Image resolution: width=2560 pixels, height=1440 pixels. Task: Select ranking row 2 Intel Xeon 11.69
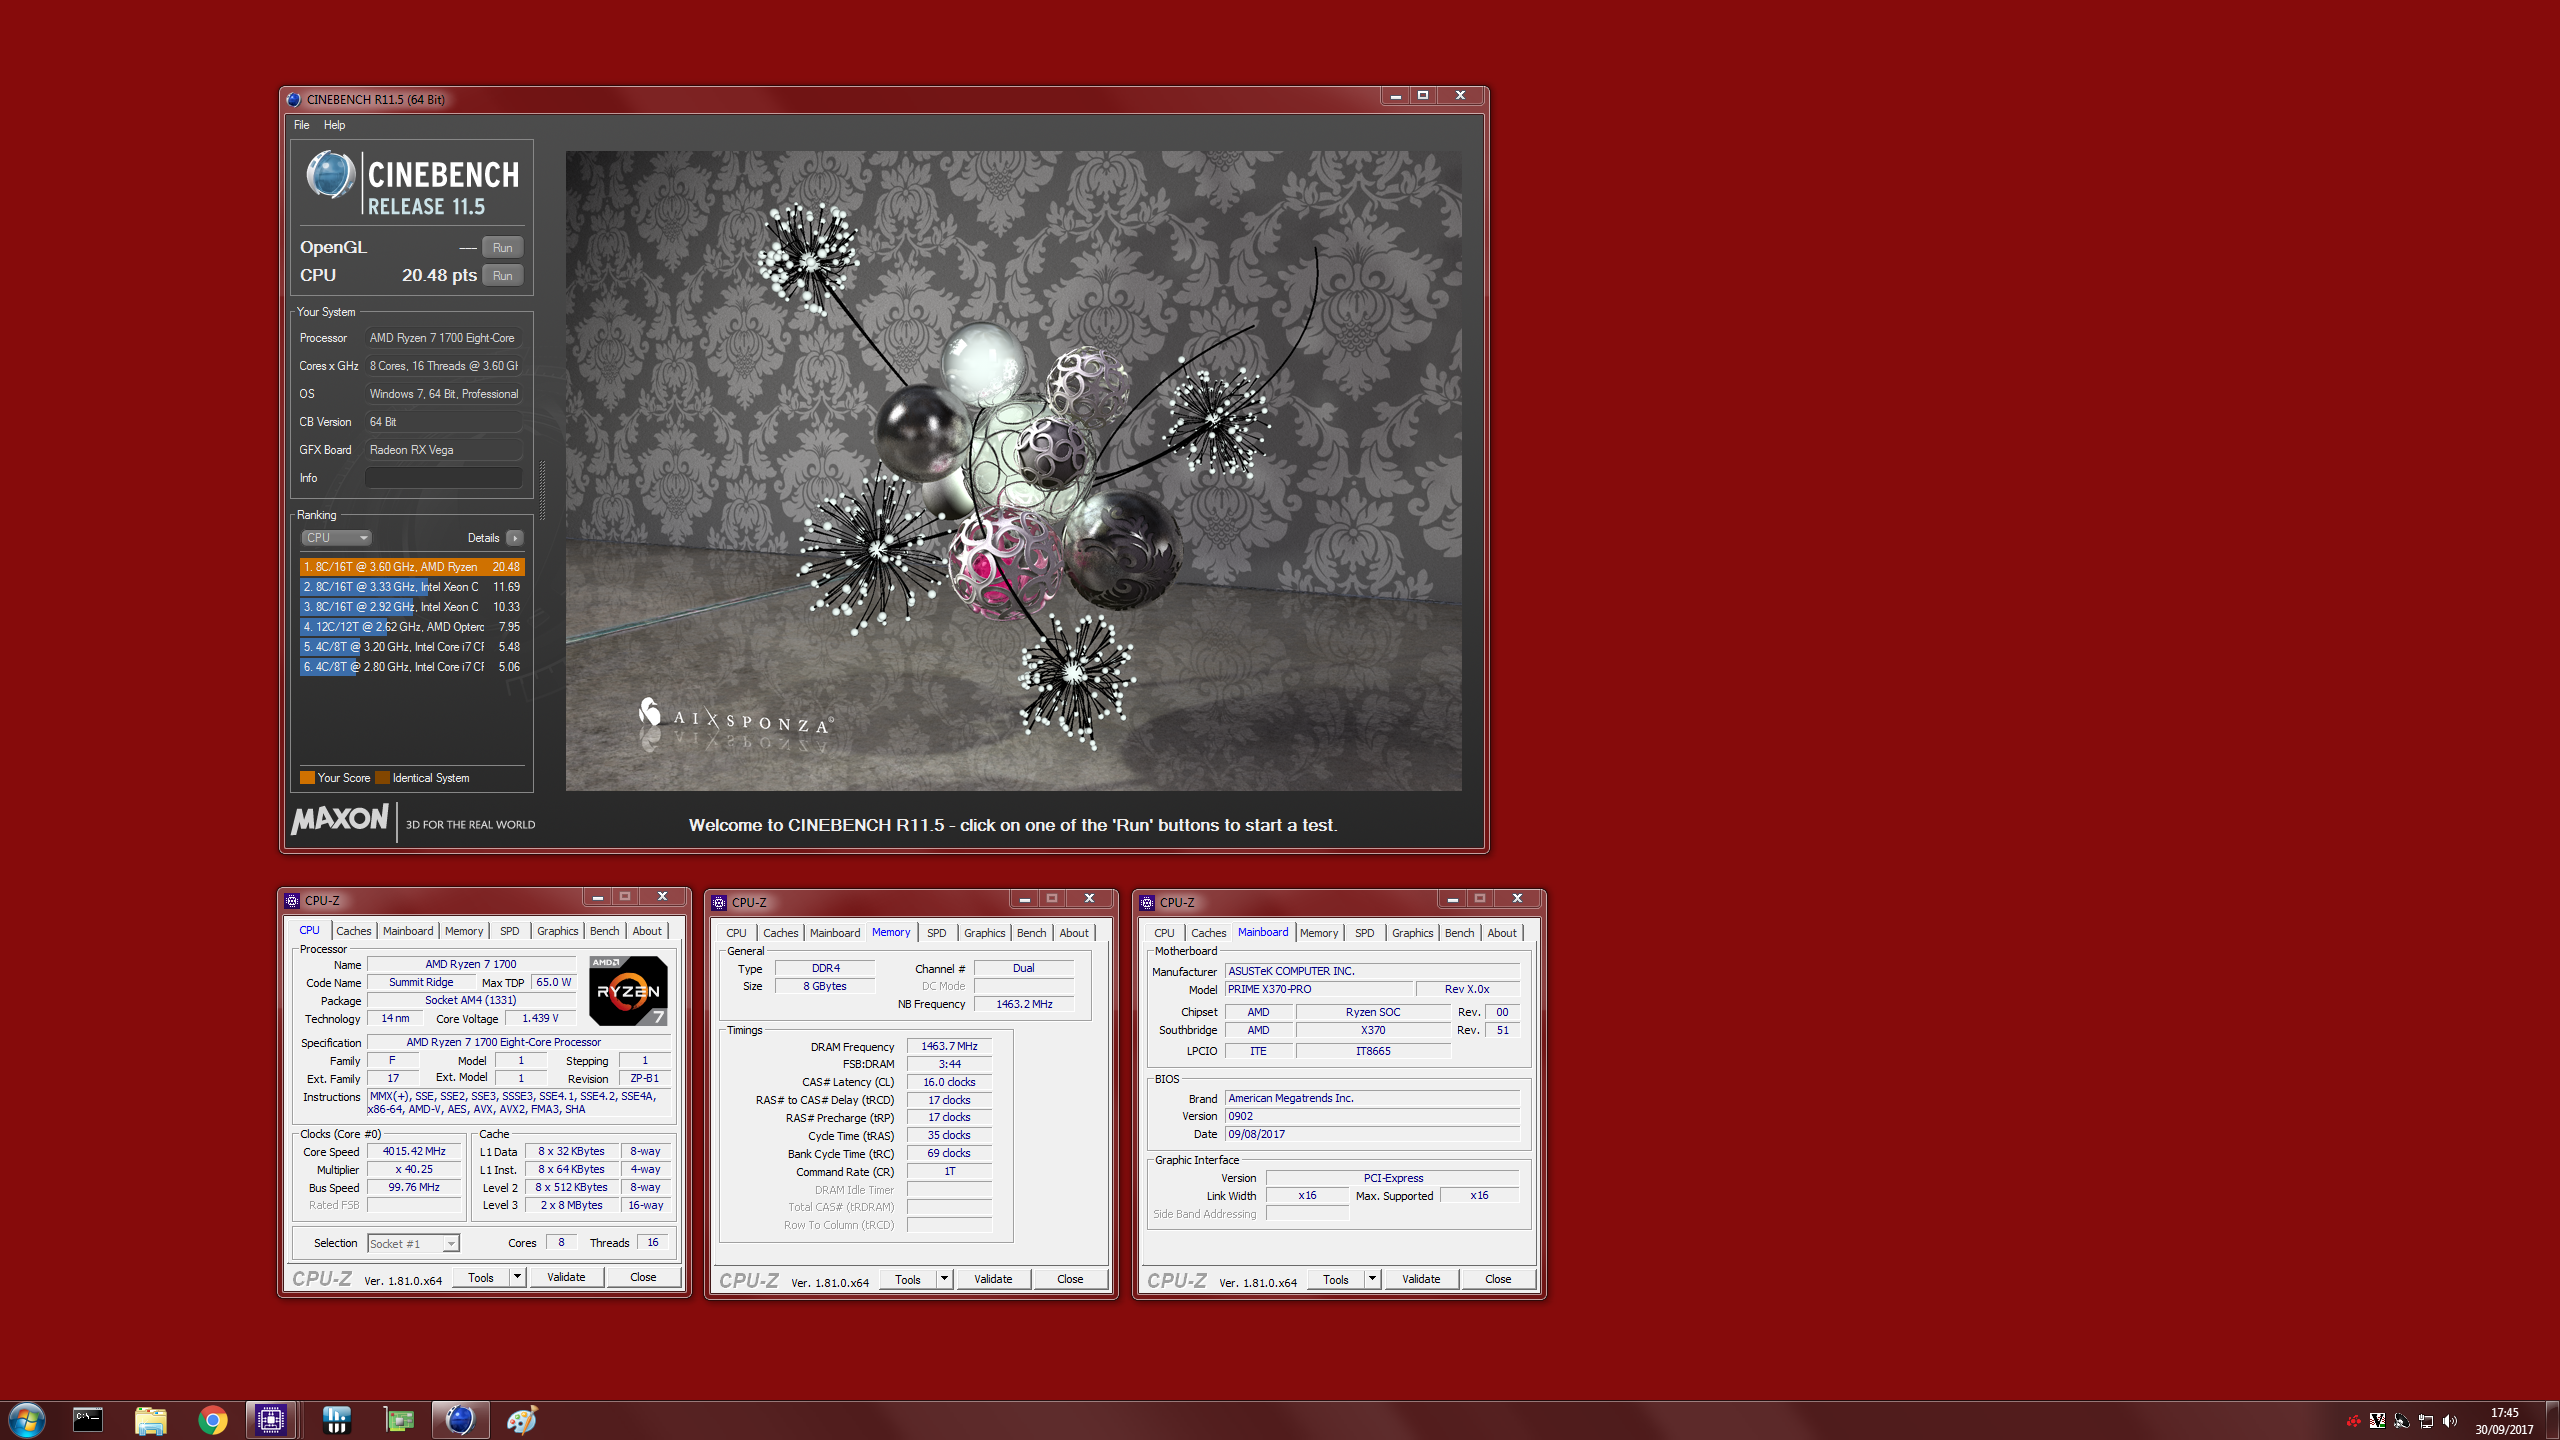click(x=412, y=587)
